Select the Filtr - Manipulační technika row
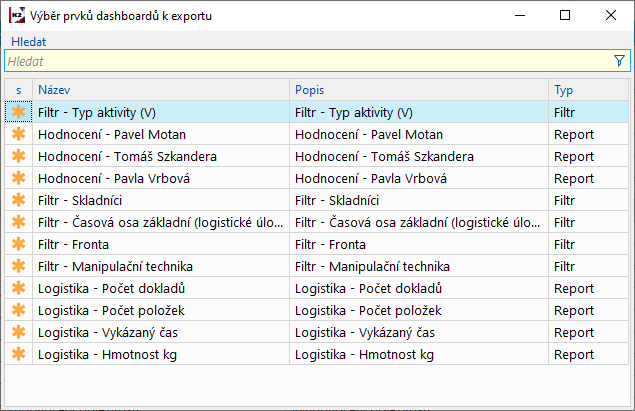 point(160,266)
